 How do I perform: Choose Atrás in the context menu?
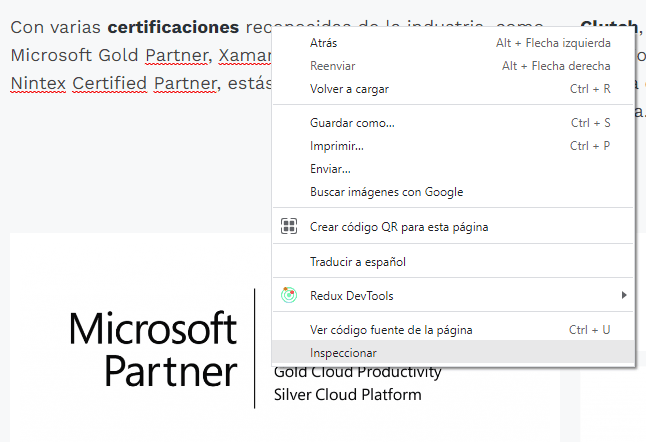coord(453,43)
